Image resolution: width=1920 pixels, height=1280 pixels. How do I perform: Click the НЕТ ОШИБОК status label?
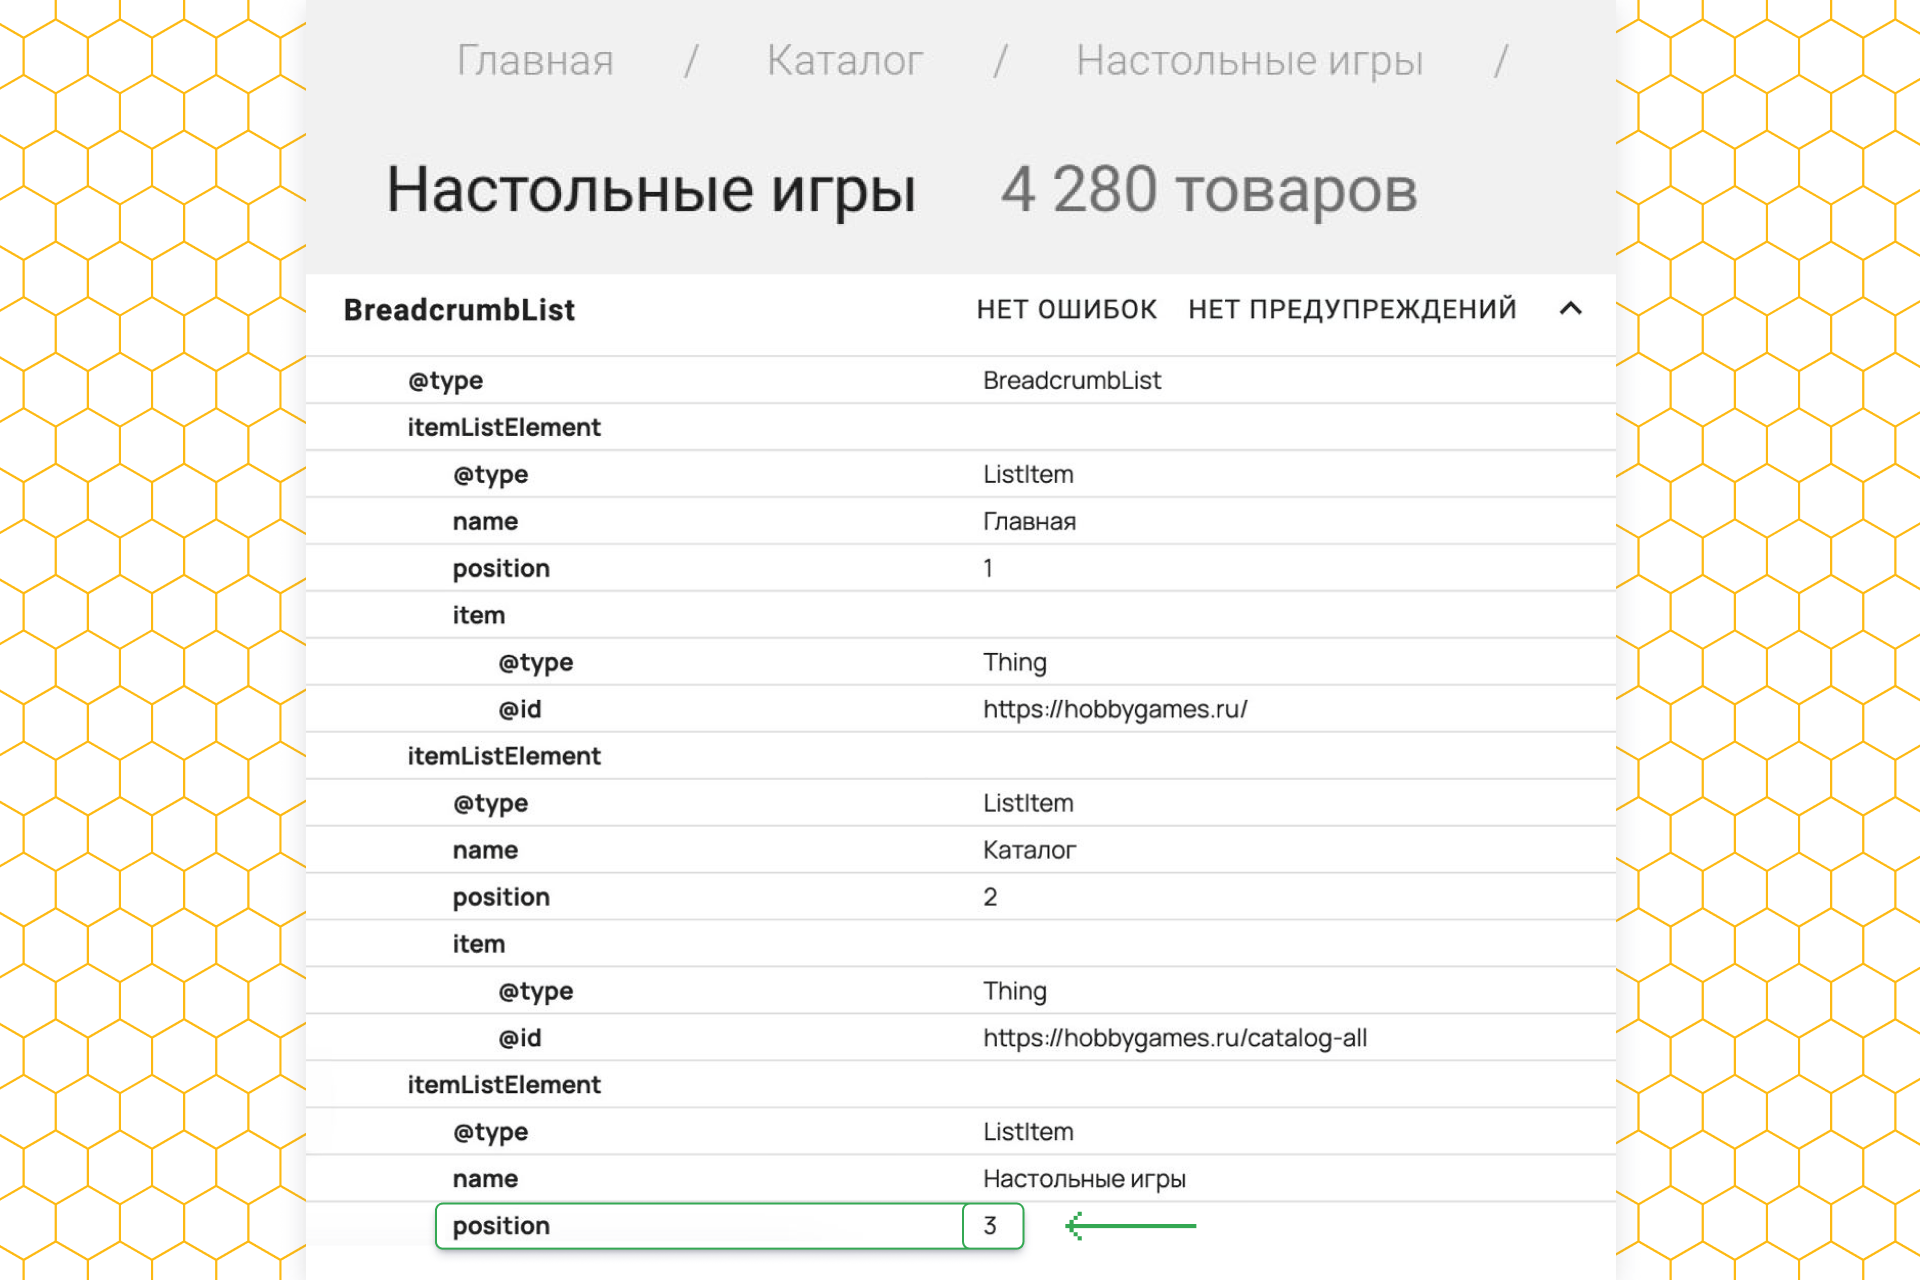click(x=1066, y=310)
